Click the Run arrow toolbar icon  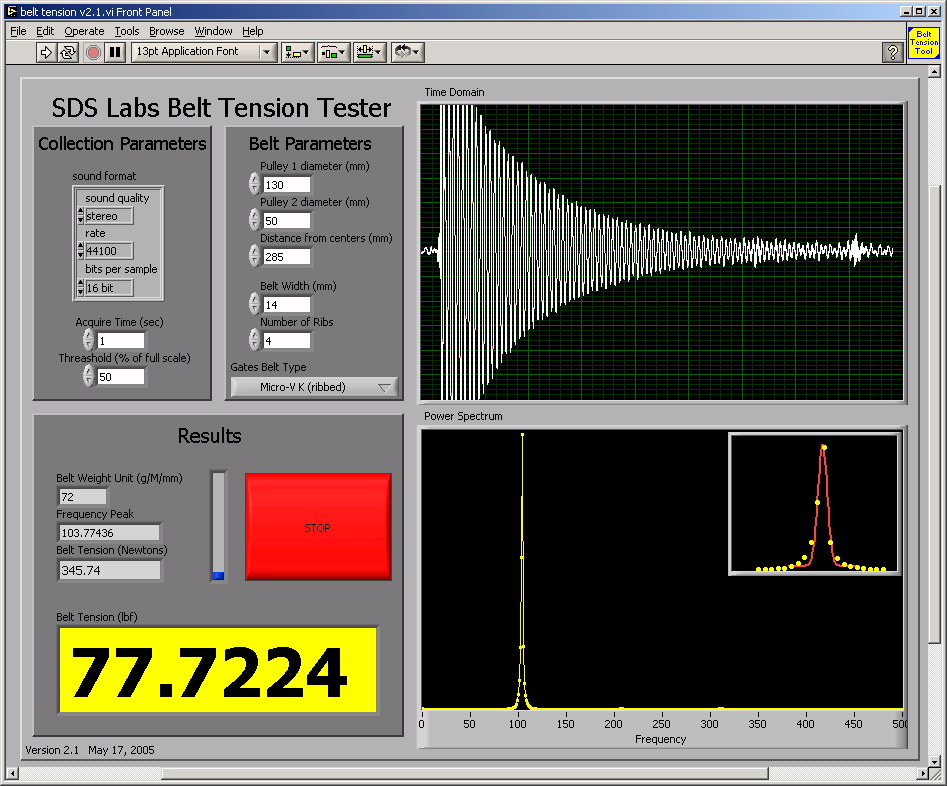[x=46, y=52]
